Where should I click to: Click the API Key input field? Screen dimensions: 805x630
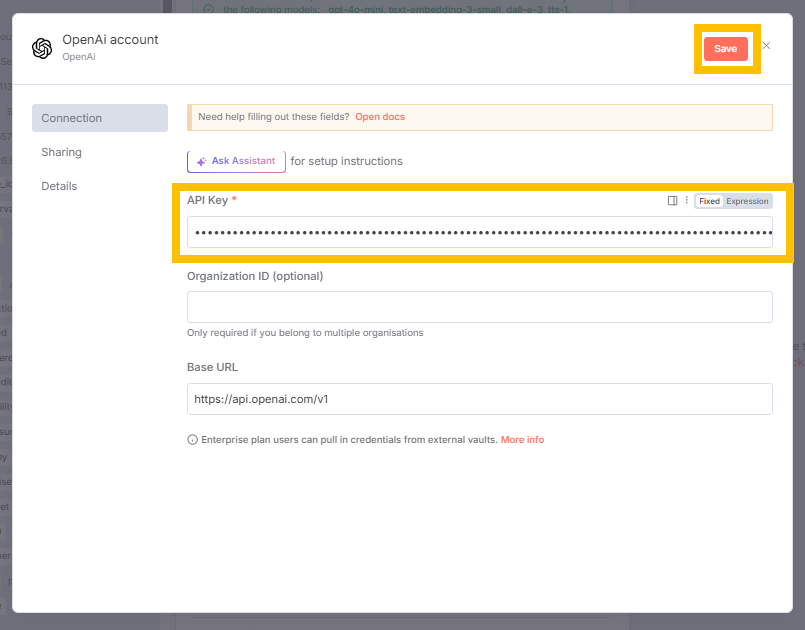pyautogui.click(x=480, y=232)
